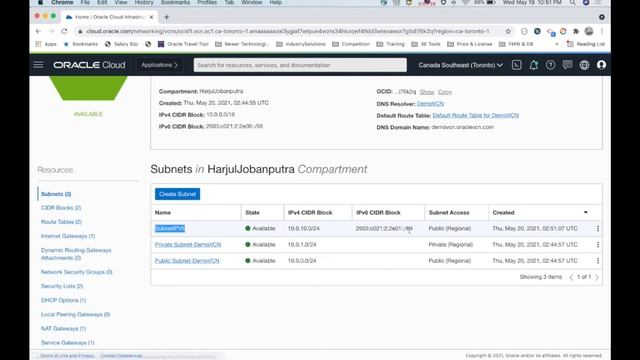Select CIDR Blocks (2) in Resources
640x360 pixels.
click(x=61, y=208)
